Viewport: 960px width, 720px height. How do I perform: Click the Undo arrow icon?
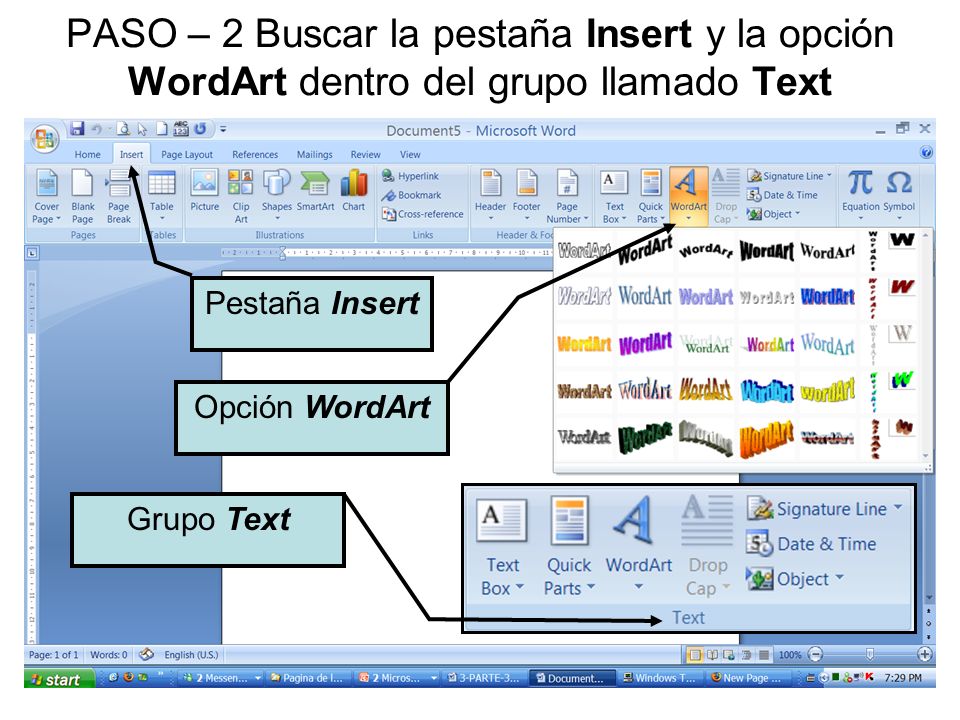click(x=97, y=129)
